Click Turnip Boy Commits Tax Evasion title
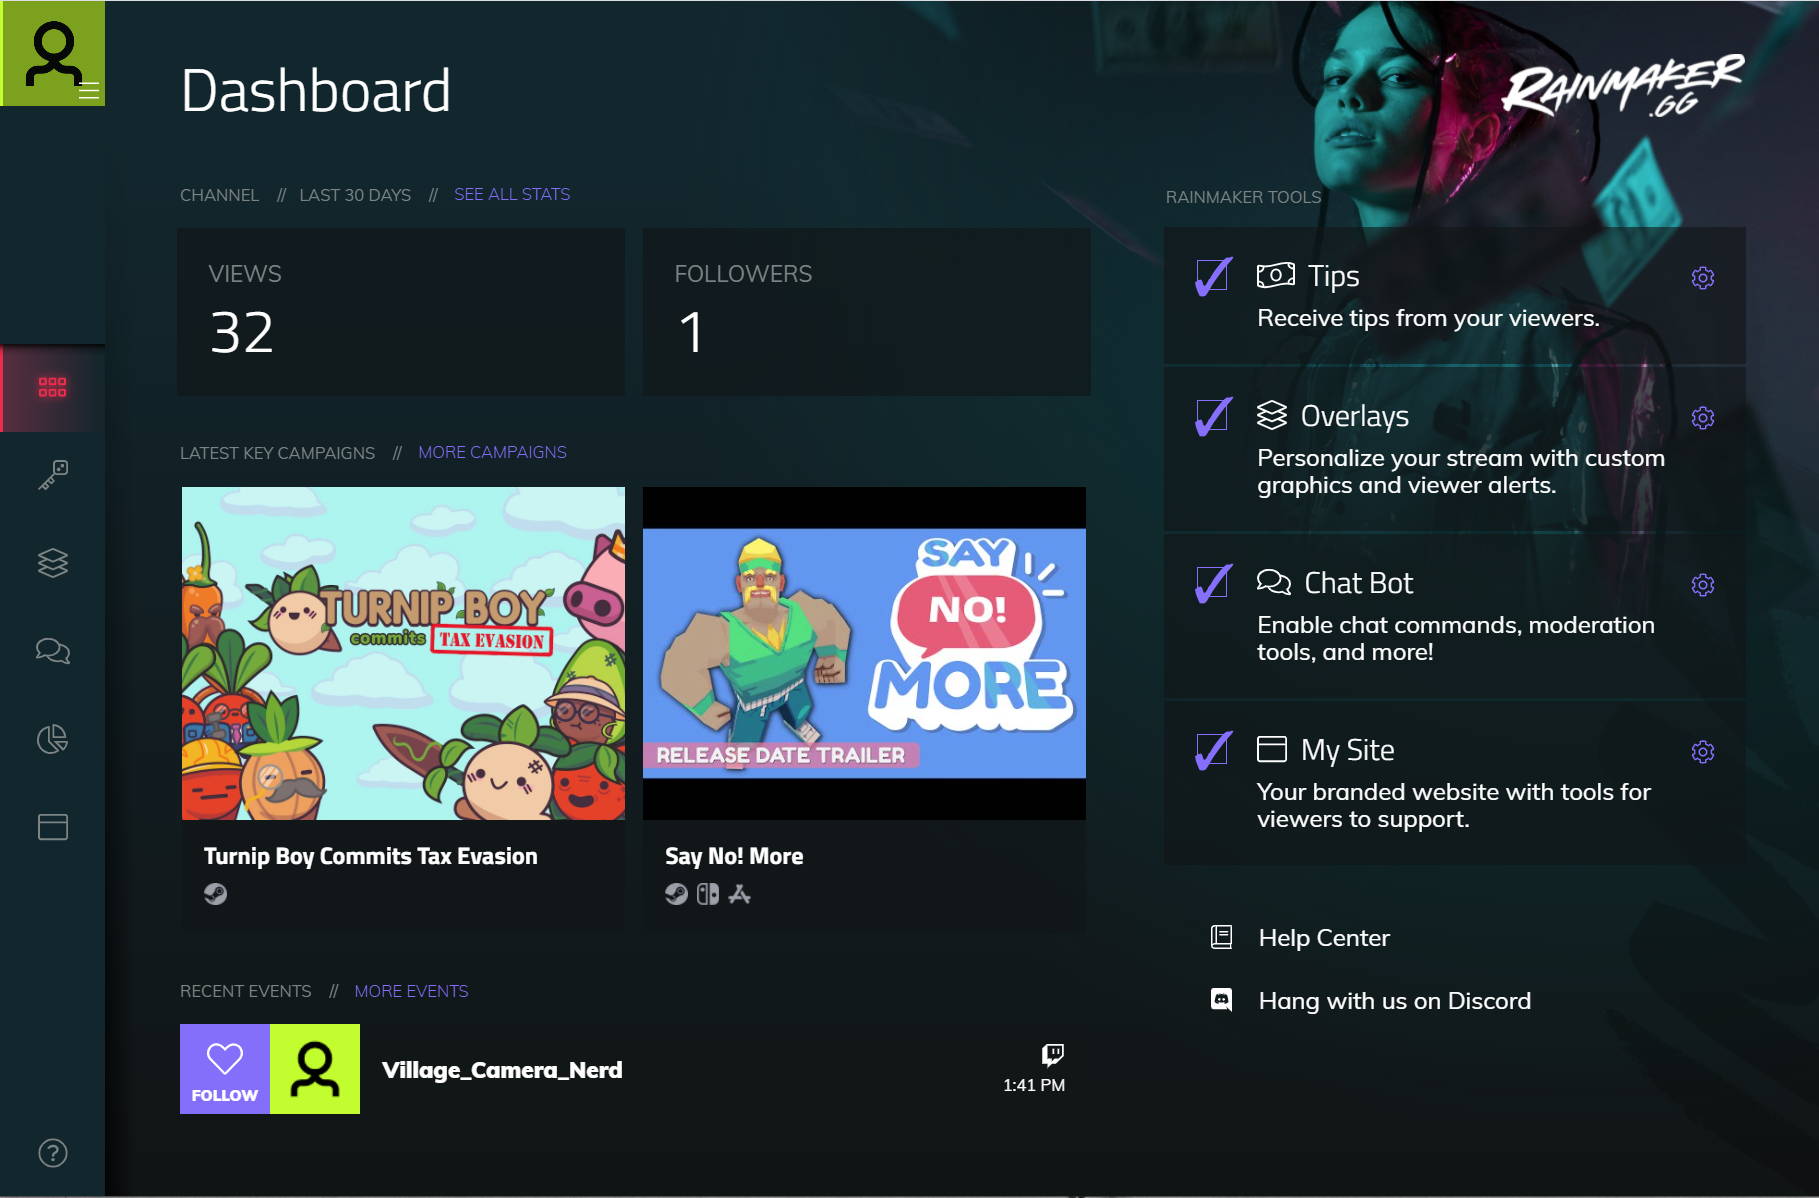Image resolution: width=1819 pixels, height=1198 pixels. tap(370, 856)
